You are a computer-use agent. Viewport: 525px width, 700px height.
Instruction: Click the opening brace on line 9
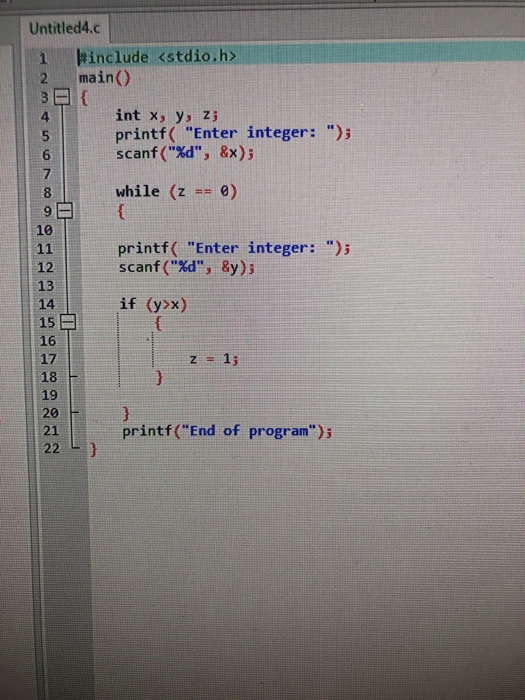(x=121, y=211)
